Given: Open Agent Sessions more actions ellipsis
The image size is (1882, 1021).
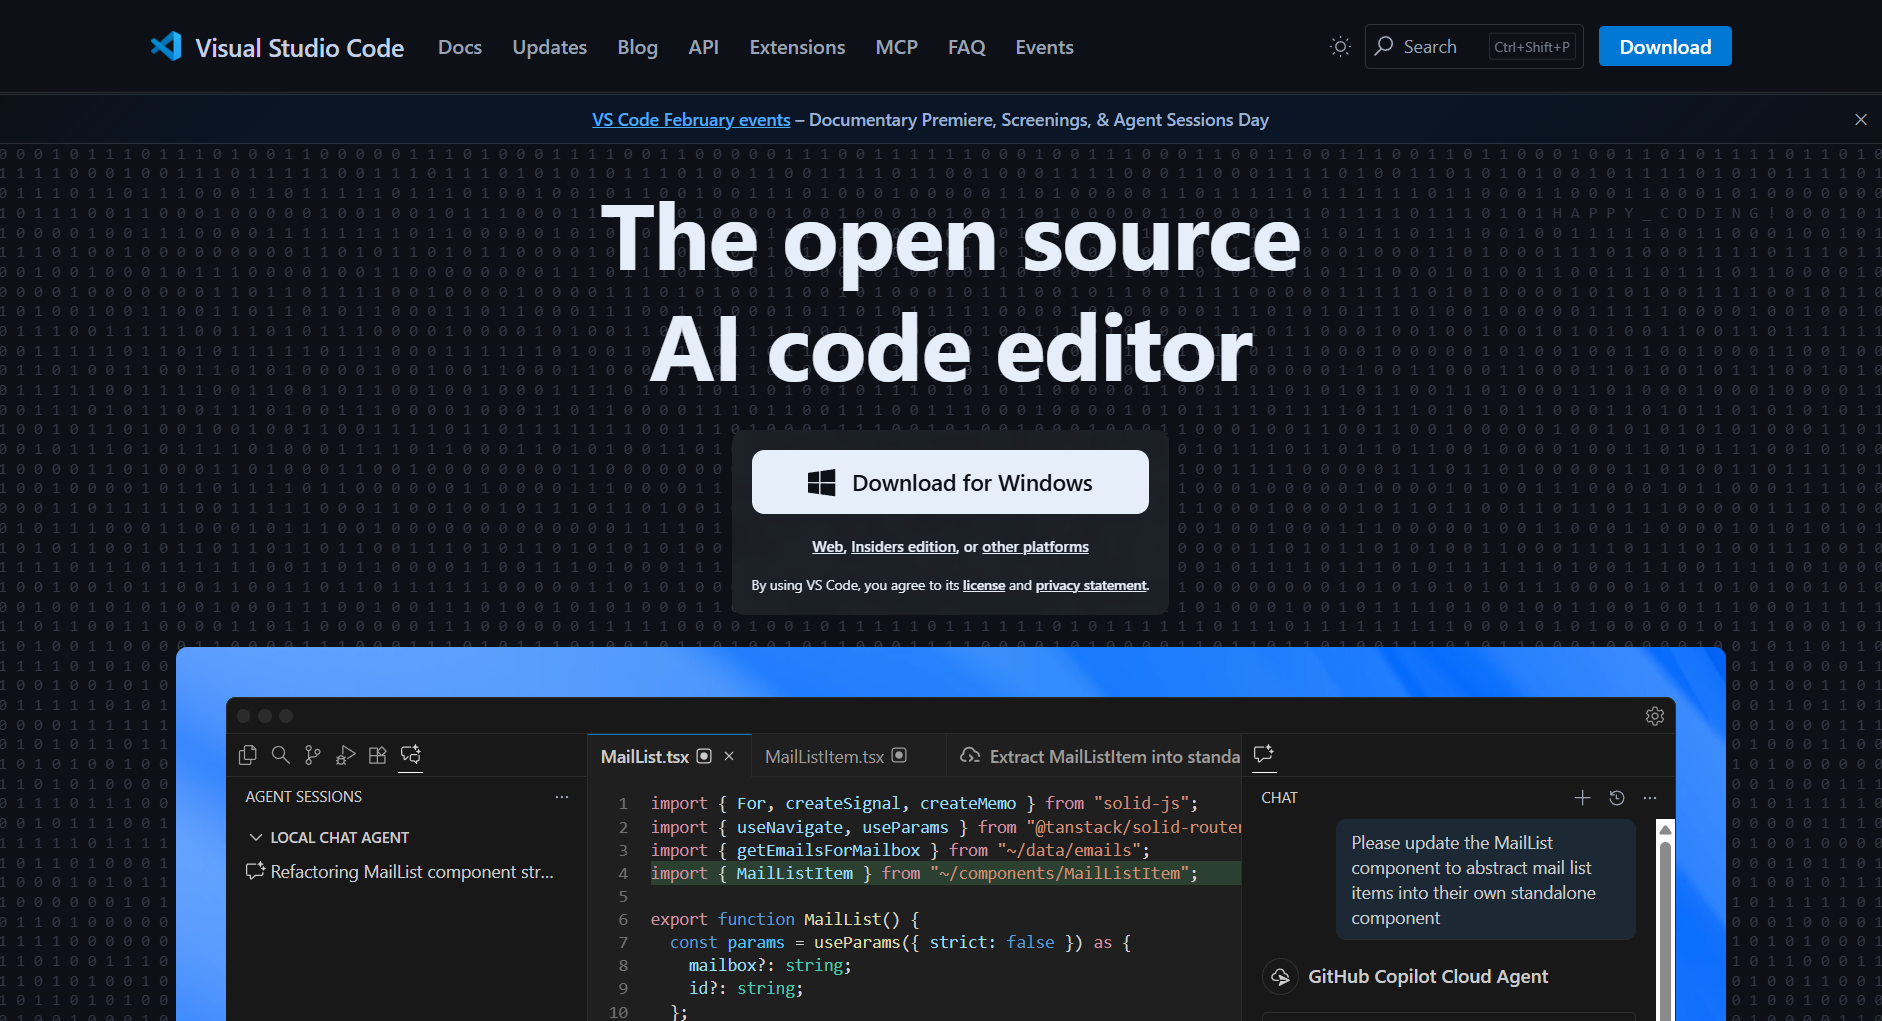Looking at the screenshot, I should coord(562,797).
